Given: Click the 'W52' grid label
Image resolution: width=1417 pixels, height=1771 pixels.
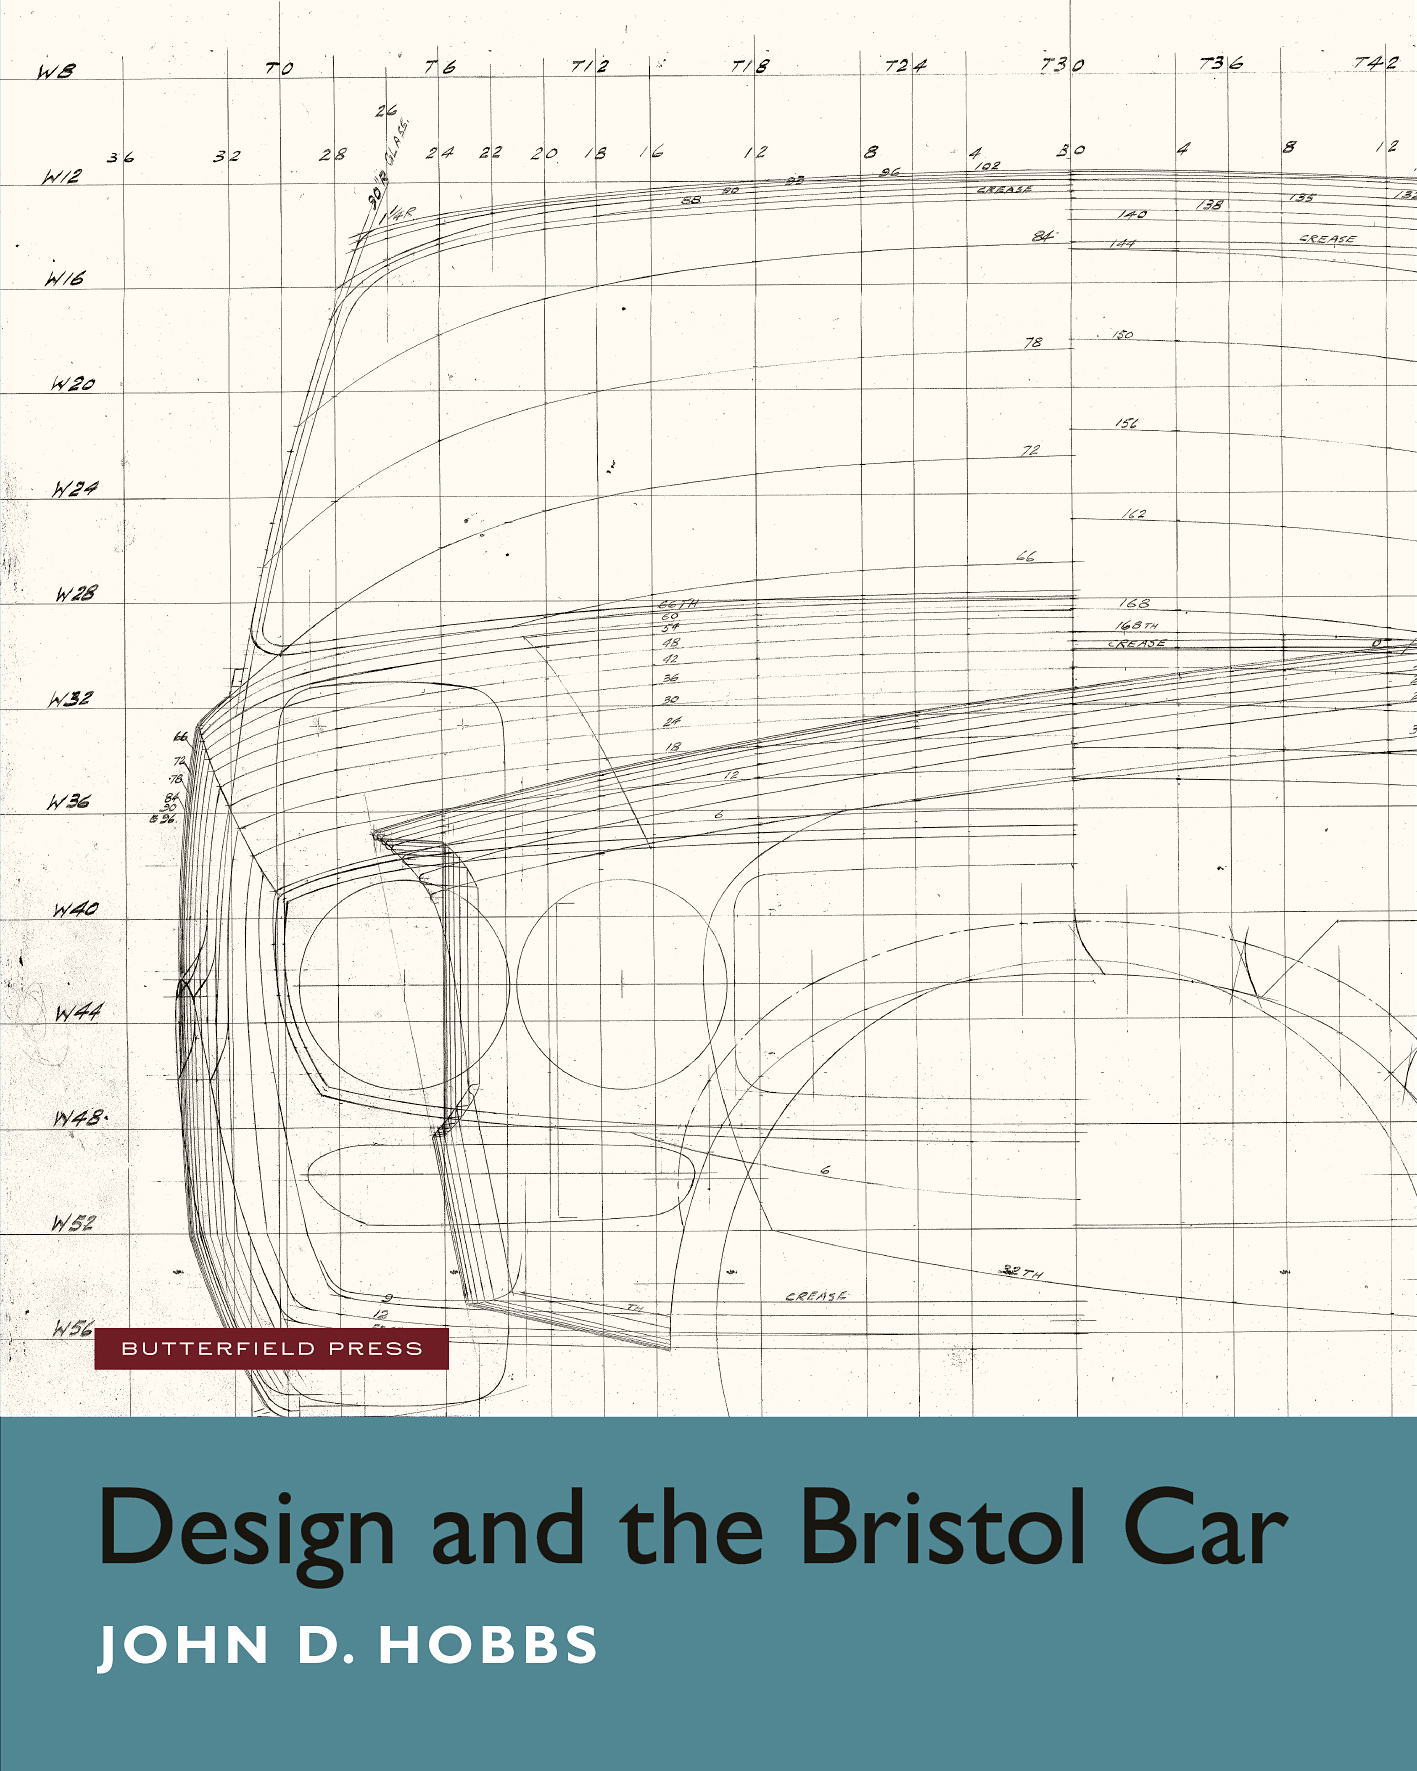Looking at the screenshot, I should [x=74, y=1223].
